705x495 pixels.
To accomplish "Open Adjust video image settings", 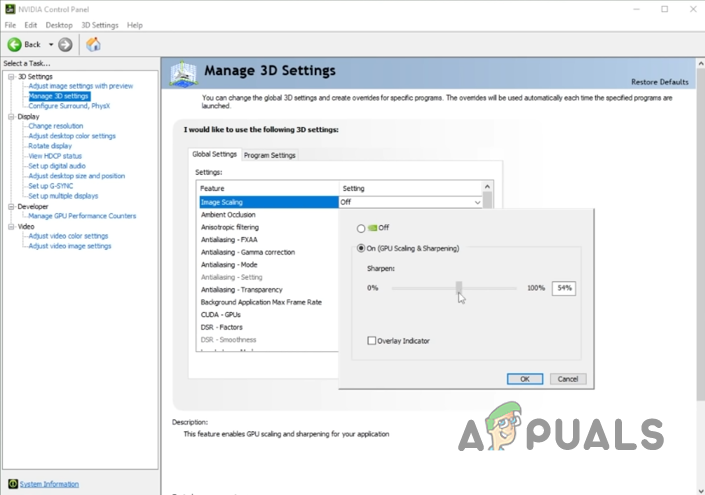I will [70, 246].
